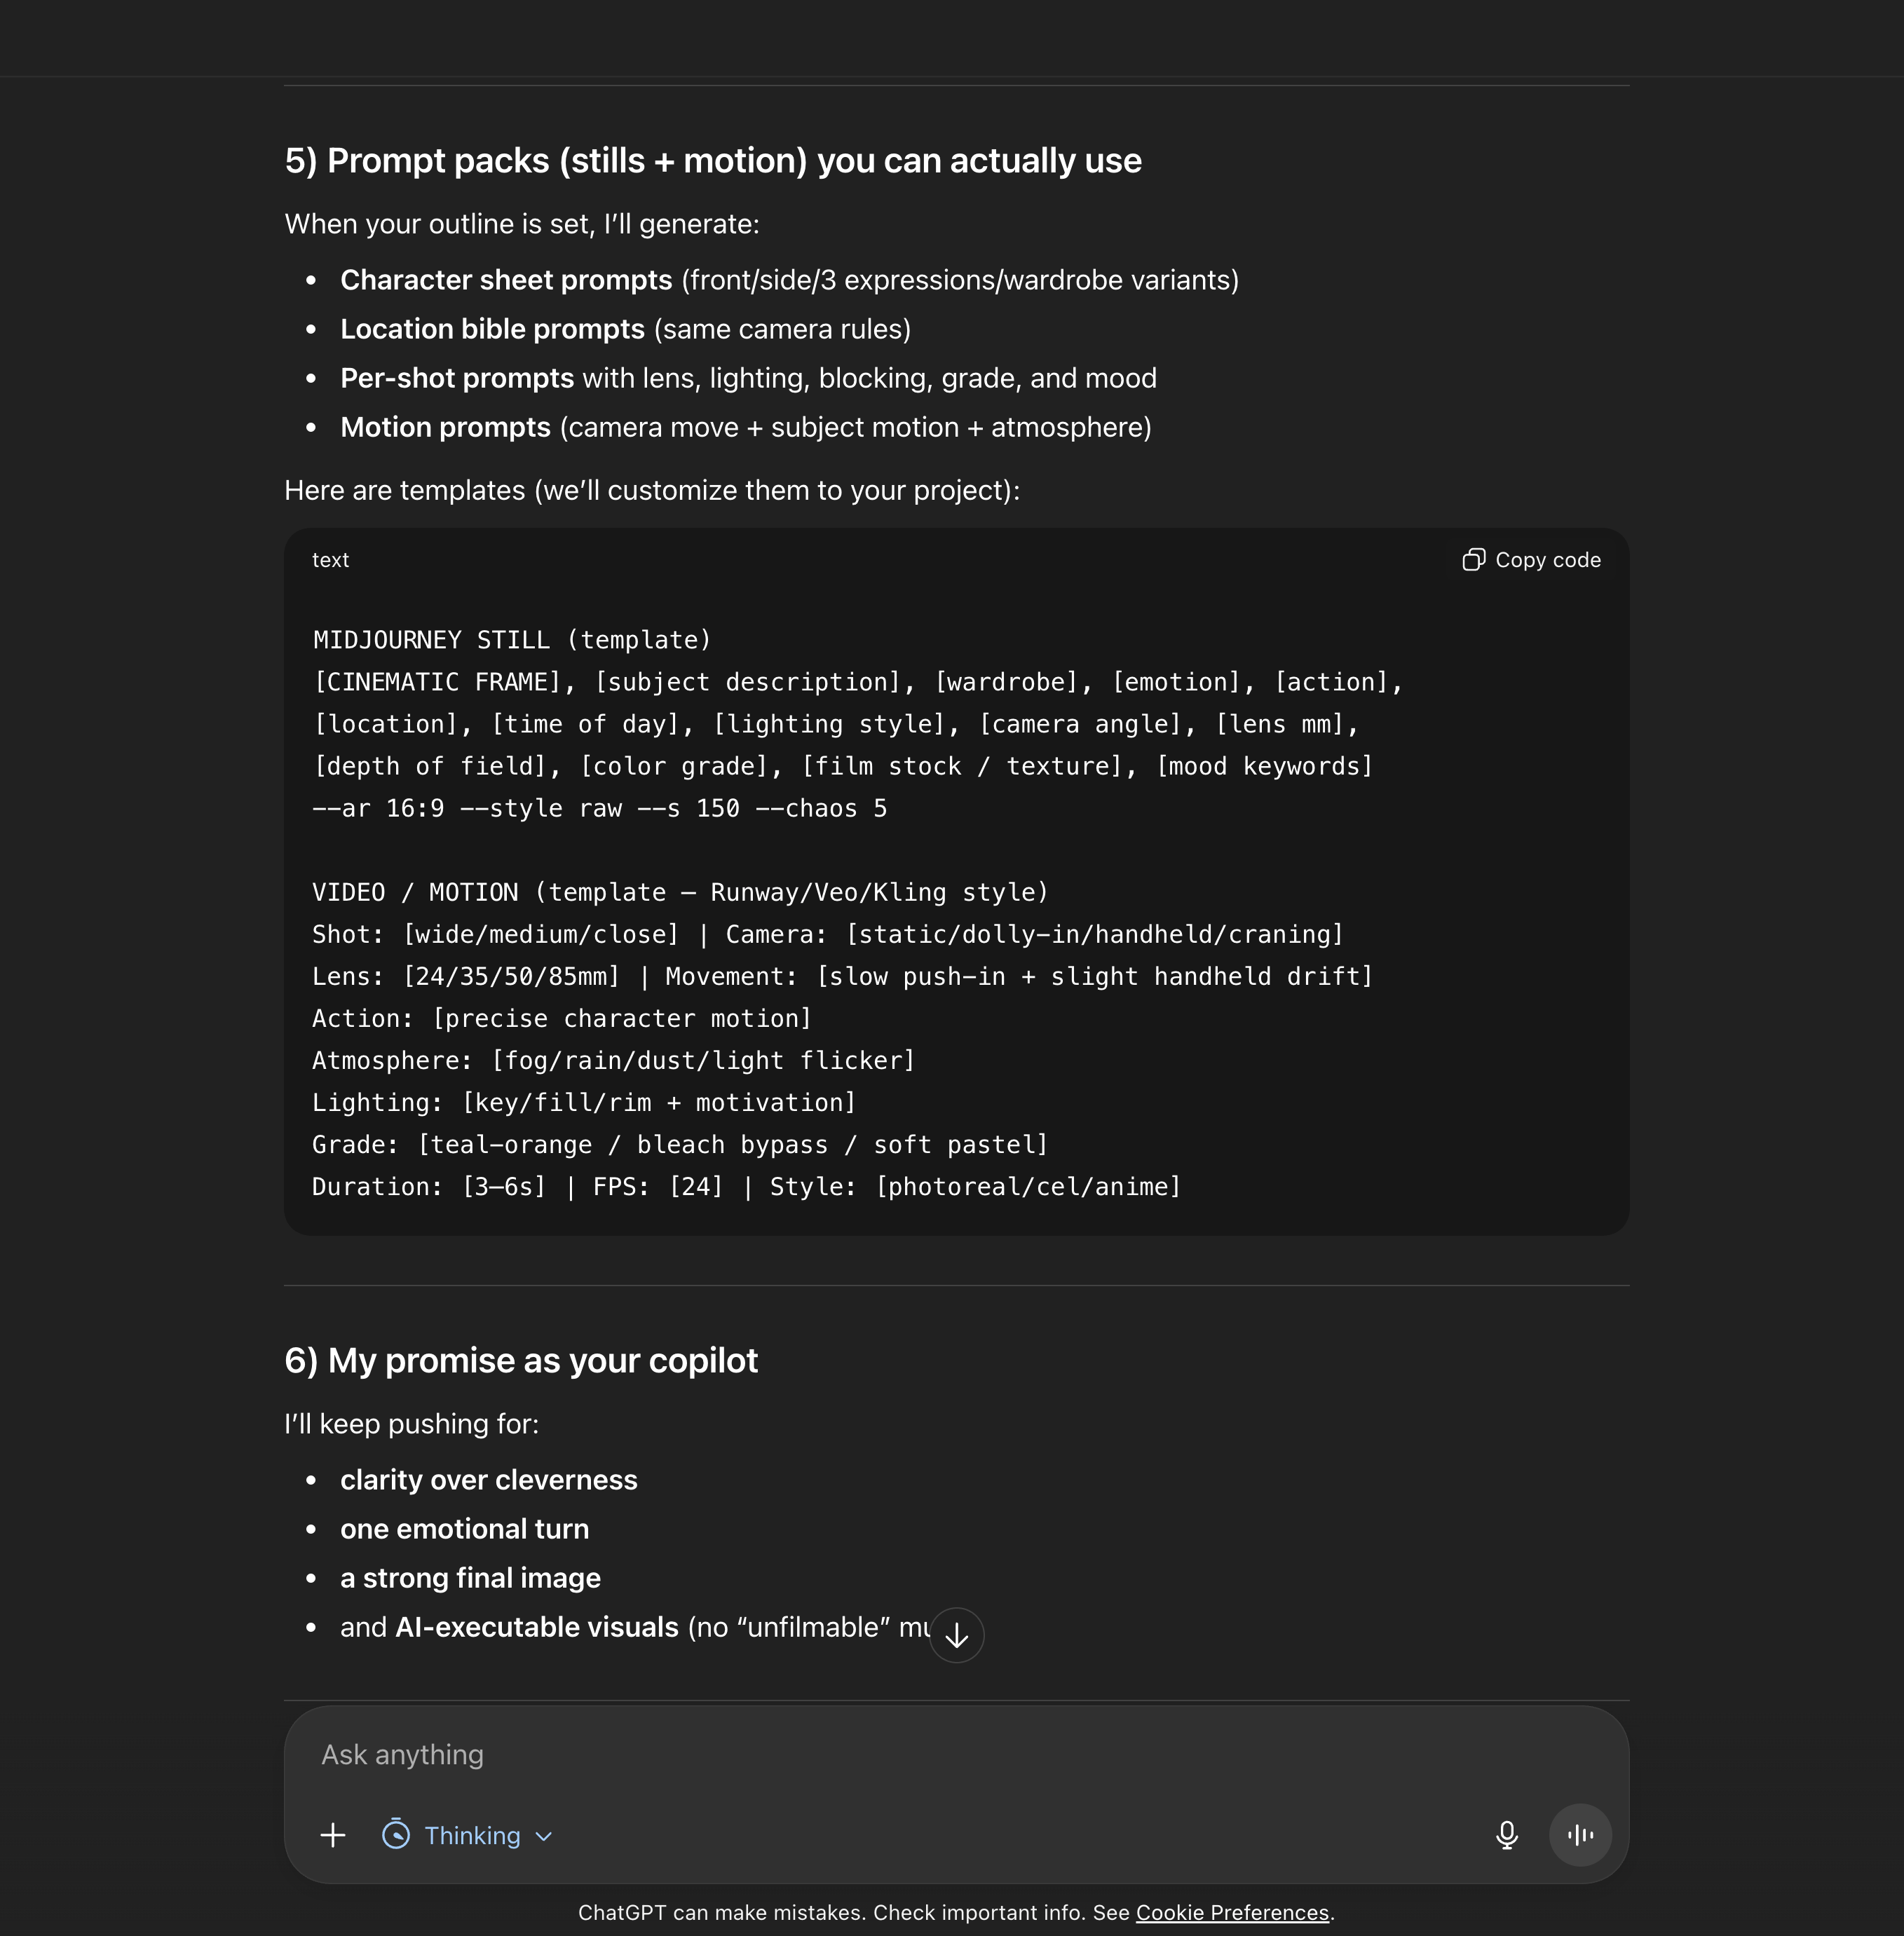Open the plus attachment menu
Screen dimensions: 1904x1936
(333, 1835)
